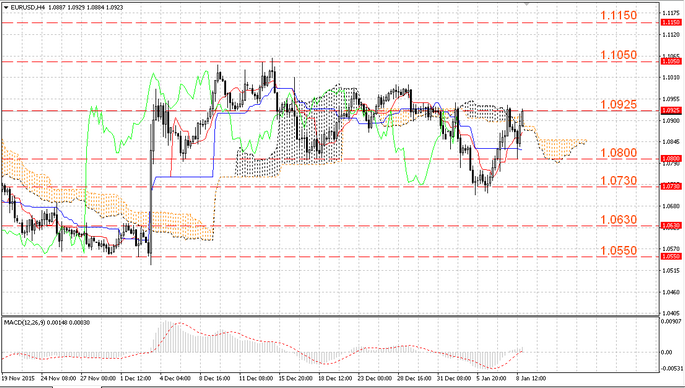Click the triangle arrow beside EURUSD,H4 title
Screen dimensions: 685x388
[6, 7]
